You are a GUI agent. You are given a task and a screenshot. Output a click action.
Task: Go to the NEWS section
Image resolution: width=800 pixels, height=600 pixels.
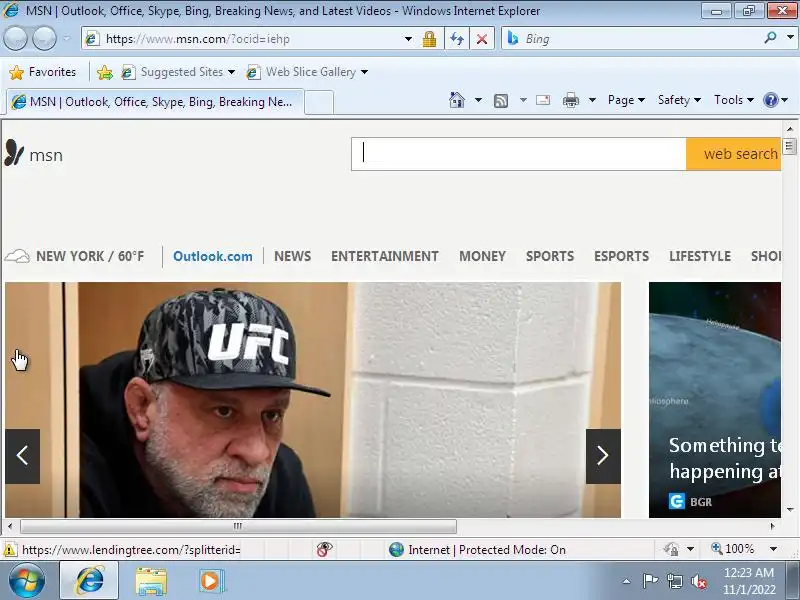pyautogui.click(x=292, y=256)
